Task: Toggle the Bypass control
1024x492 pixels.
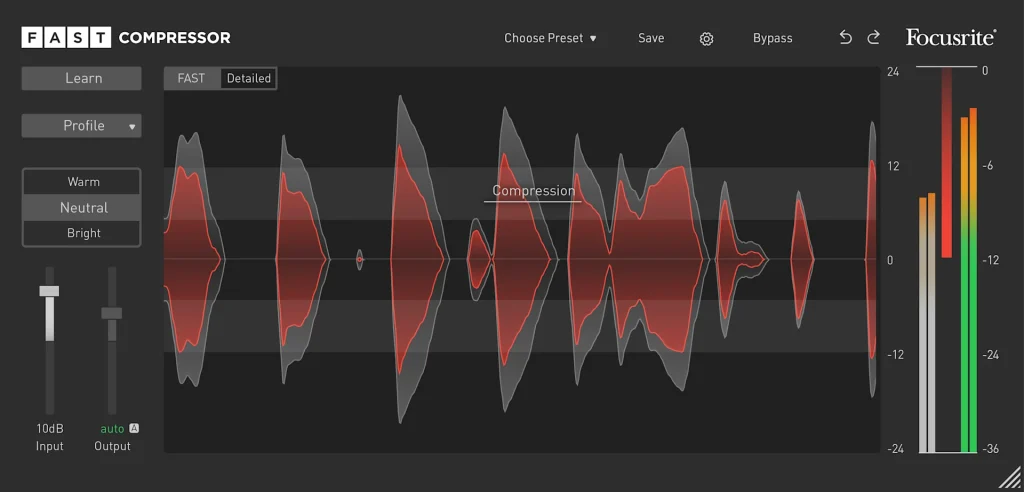Action: 772,39
